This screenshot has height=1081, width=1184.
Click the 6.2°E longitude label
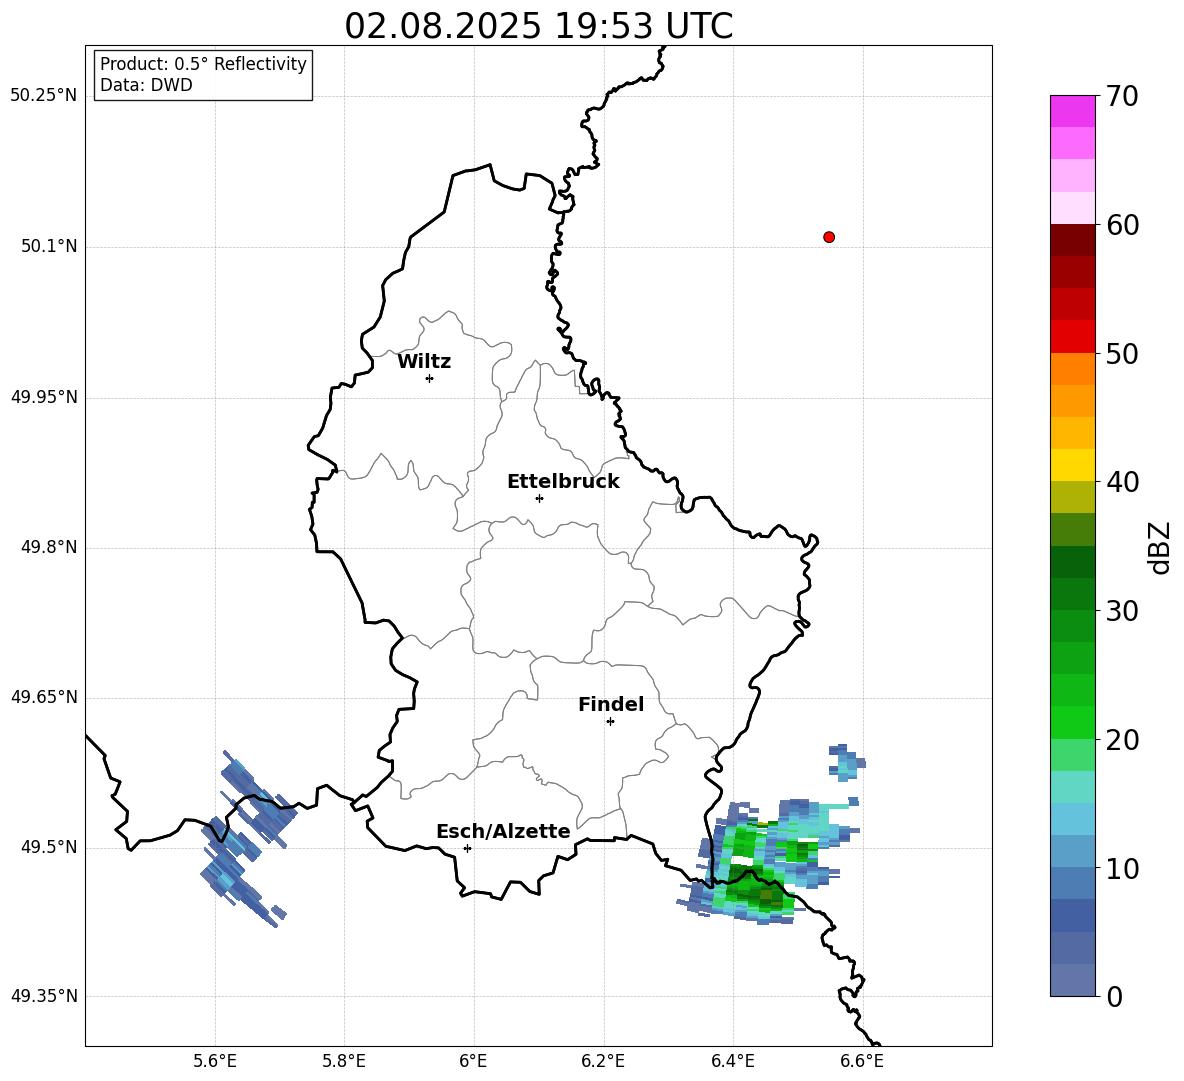click(x=603, y=1061)
